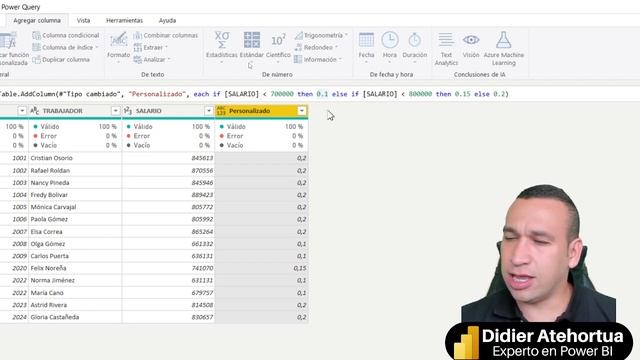
Task: Select cell Paola Gómez
Action: click(75, 220)
